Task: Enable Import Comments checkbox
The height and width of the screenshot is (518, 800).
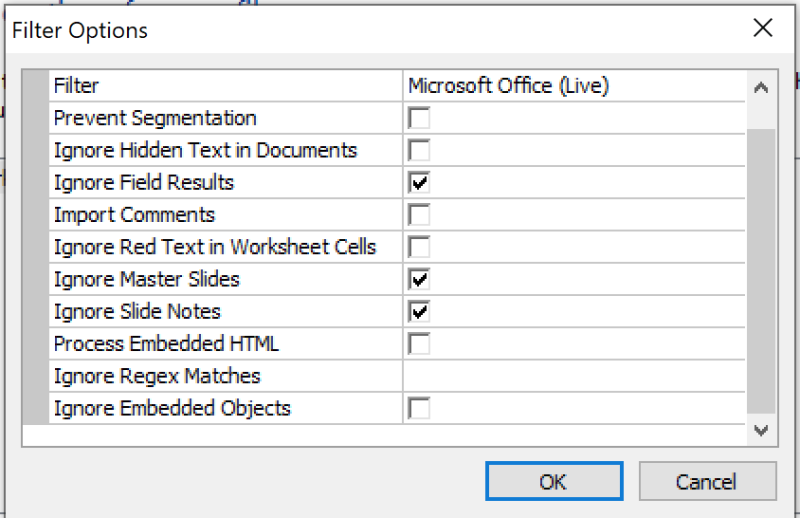Action: [420, 215]
